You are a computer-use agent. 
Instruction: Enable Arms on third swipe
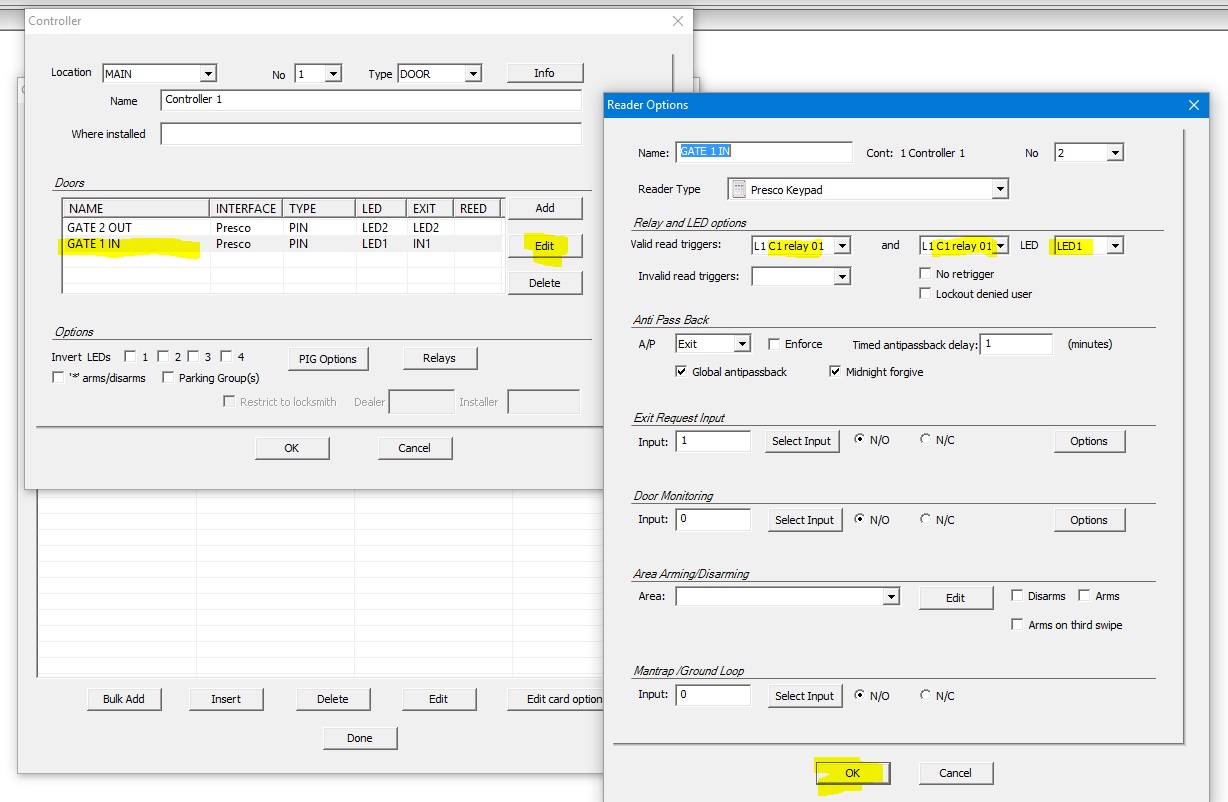pyautogui.click(x=1018, y=625)
